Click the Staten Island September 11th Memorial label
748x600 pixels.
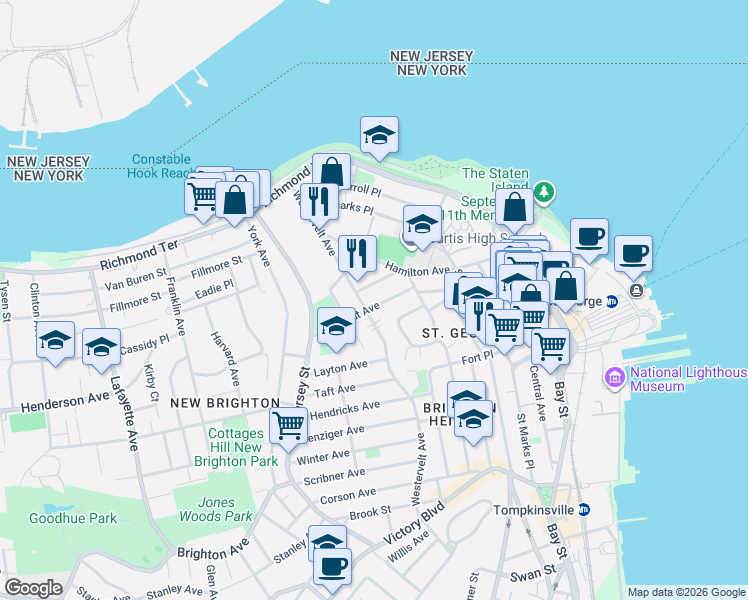[494, 194]
